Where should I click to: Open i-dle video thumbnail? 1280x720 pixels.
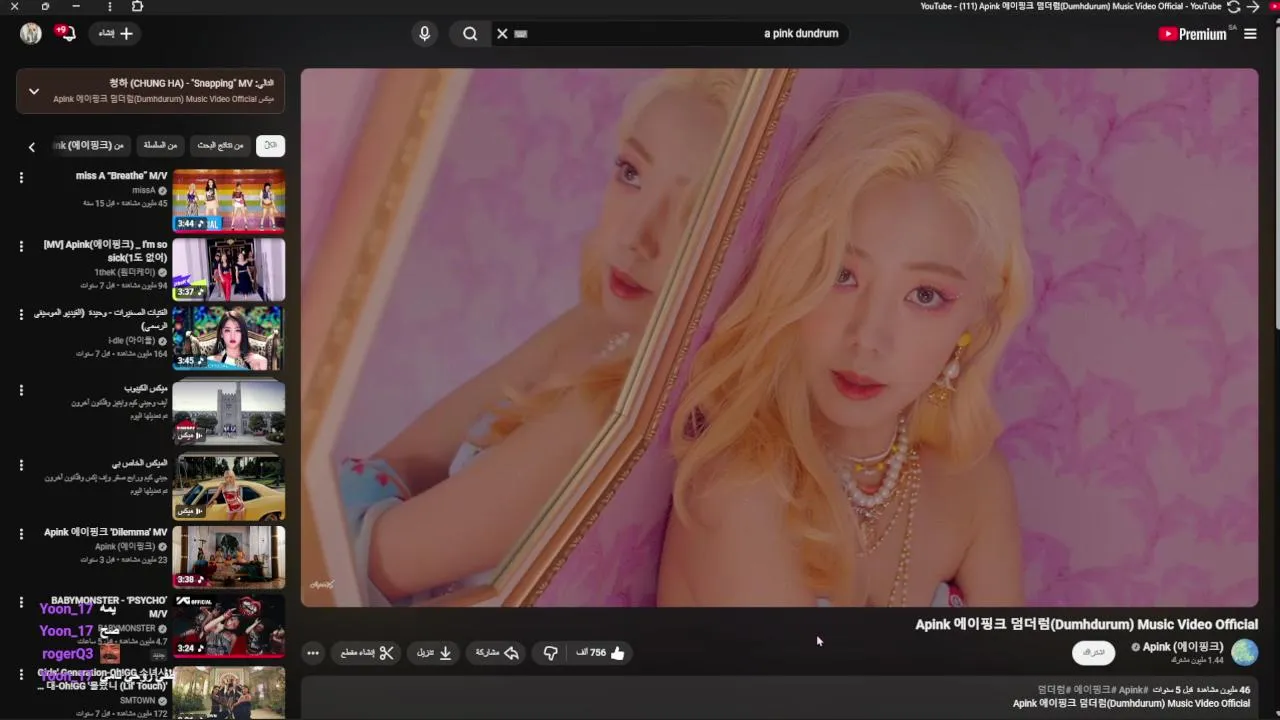pos(228,338)
